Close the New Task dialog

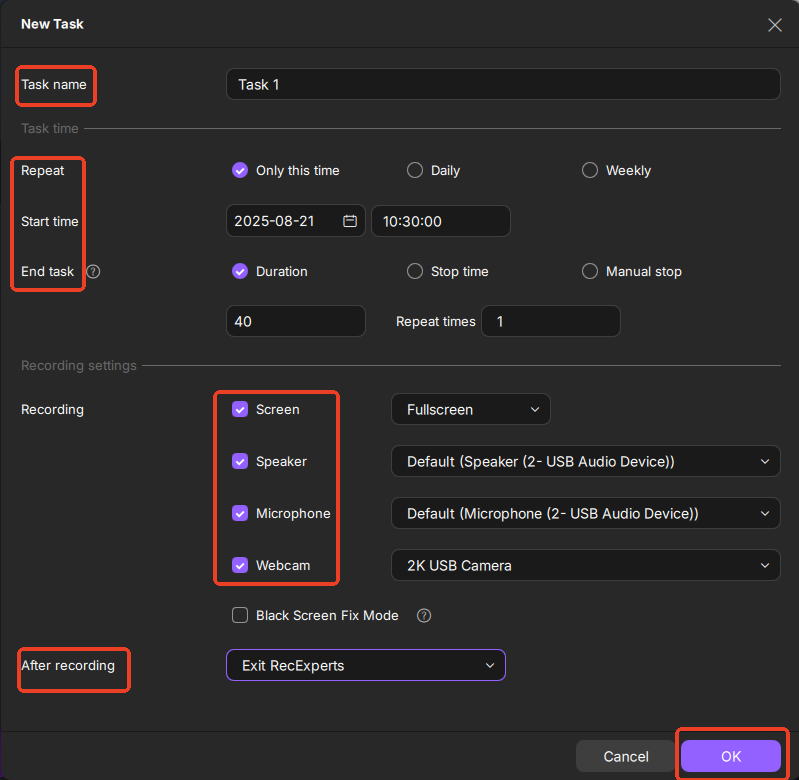click(x=775, y=25)
